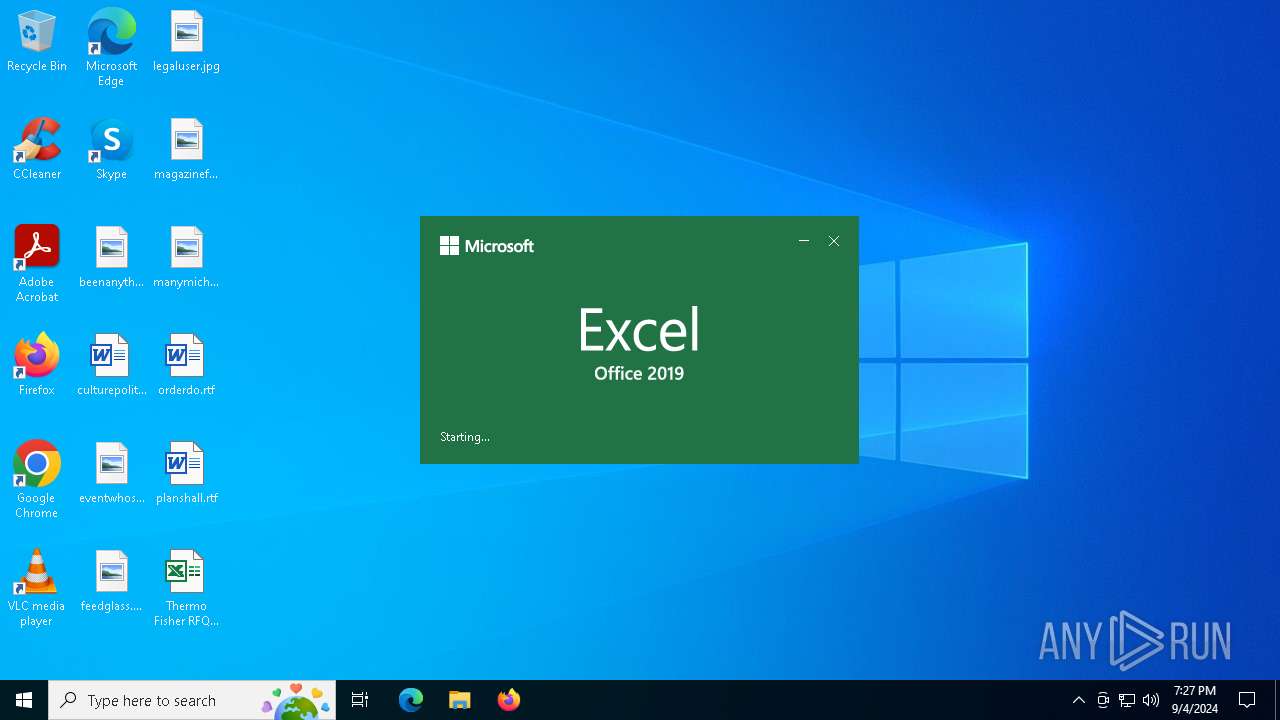
Task: Open network status tray icon
Action: tap(1127, 700)
